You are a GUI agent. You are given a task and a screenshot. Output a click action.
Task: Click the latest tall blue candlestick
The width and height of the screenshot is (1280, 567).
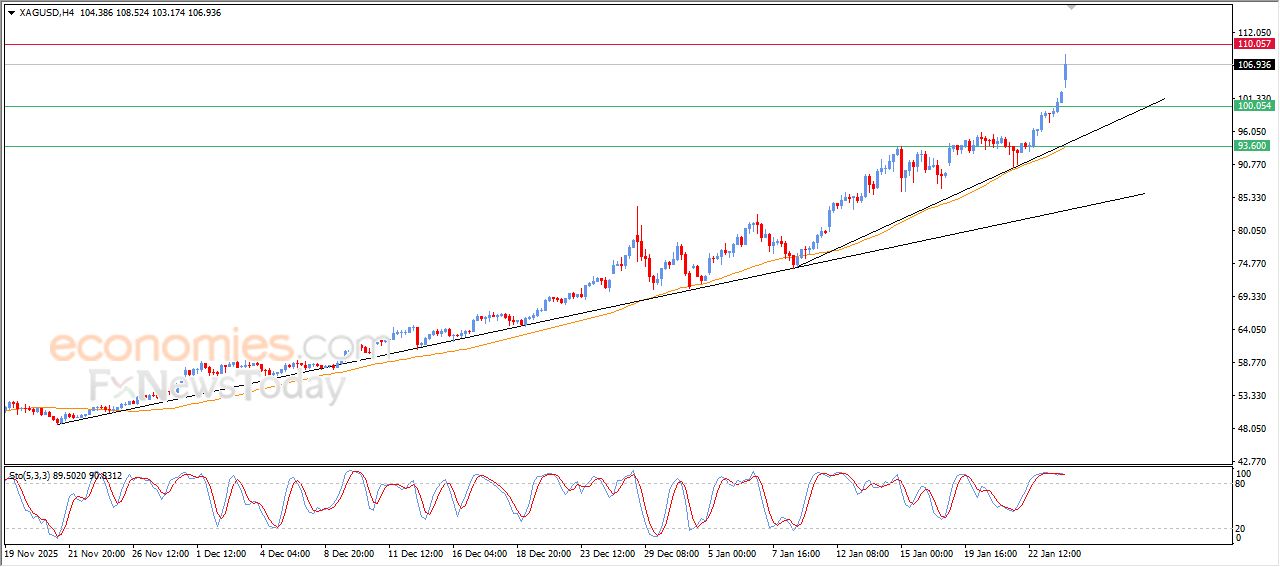pos(1066,72)
